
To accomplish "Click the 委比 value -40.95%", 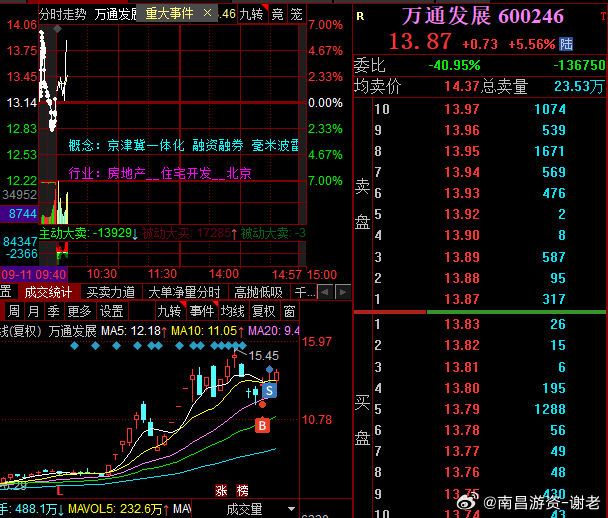I will click(x=454, y=65).
